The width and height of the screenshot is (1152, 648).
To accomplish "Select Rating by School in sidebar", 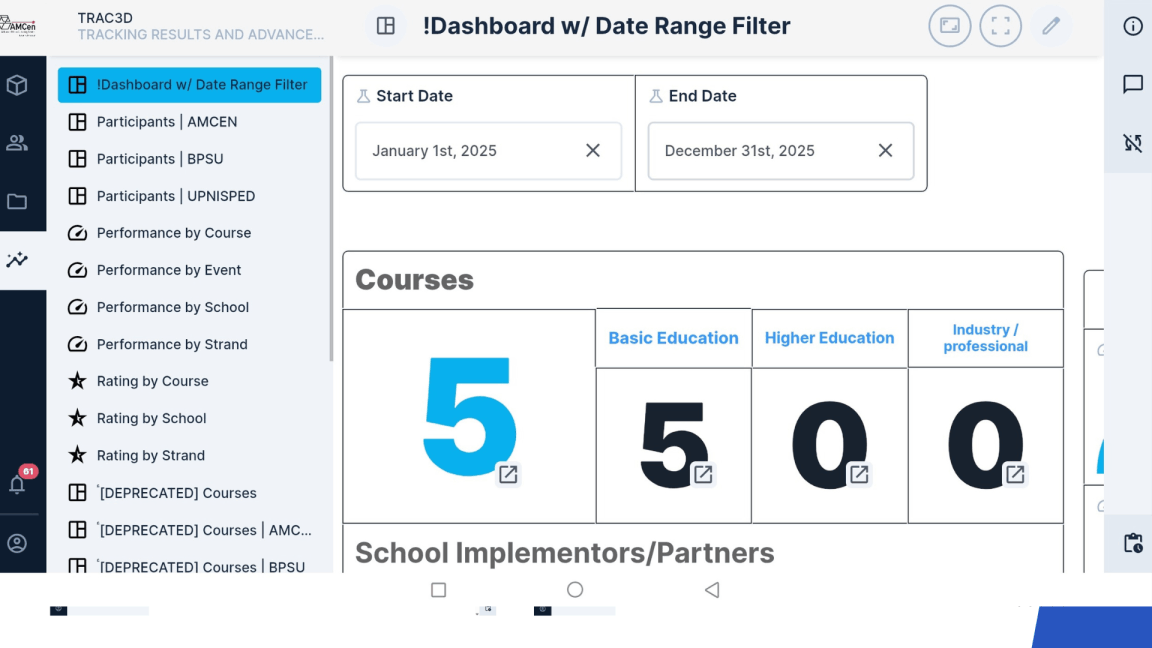I will 151,418.
